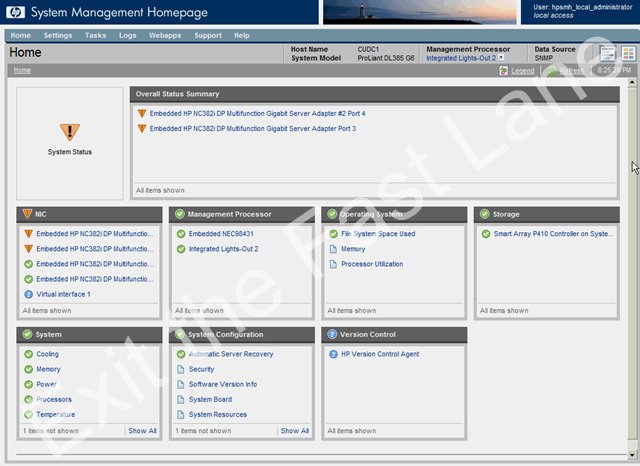Click Security document icon
The image size is (640, 466).
click(181, 369)
